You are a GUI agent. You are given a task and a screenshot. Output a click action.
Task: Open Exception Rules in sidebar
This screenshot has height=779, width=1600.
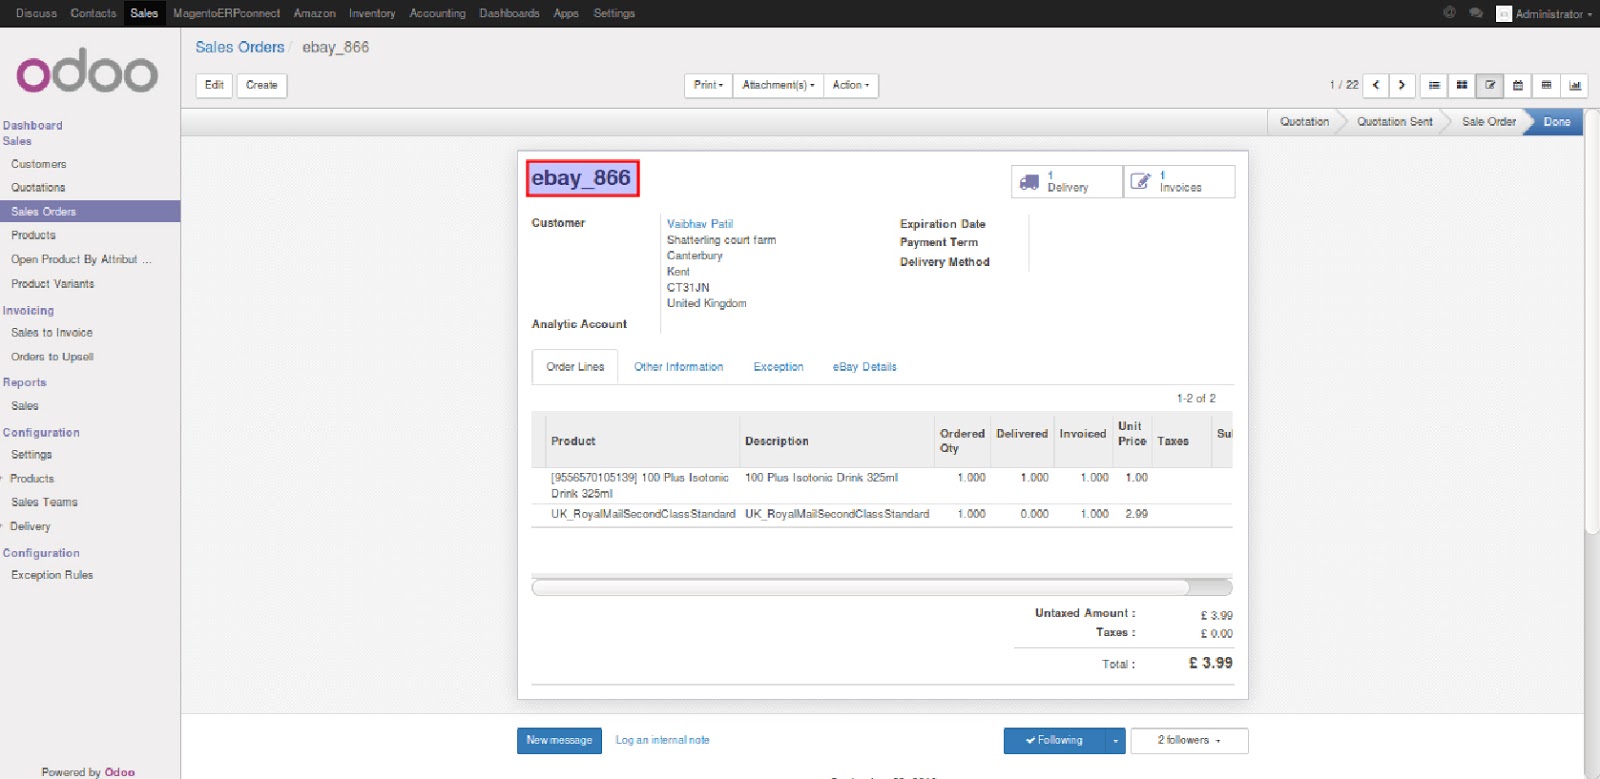pyautogui.click(x=52, y=576)
